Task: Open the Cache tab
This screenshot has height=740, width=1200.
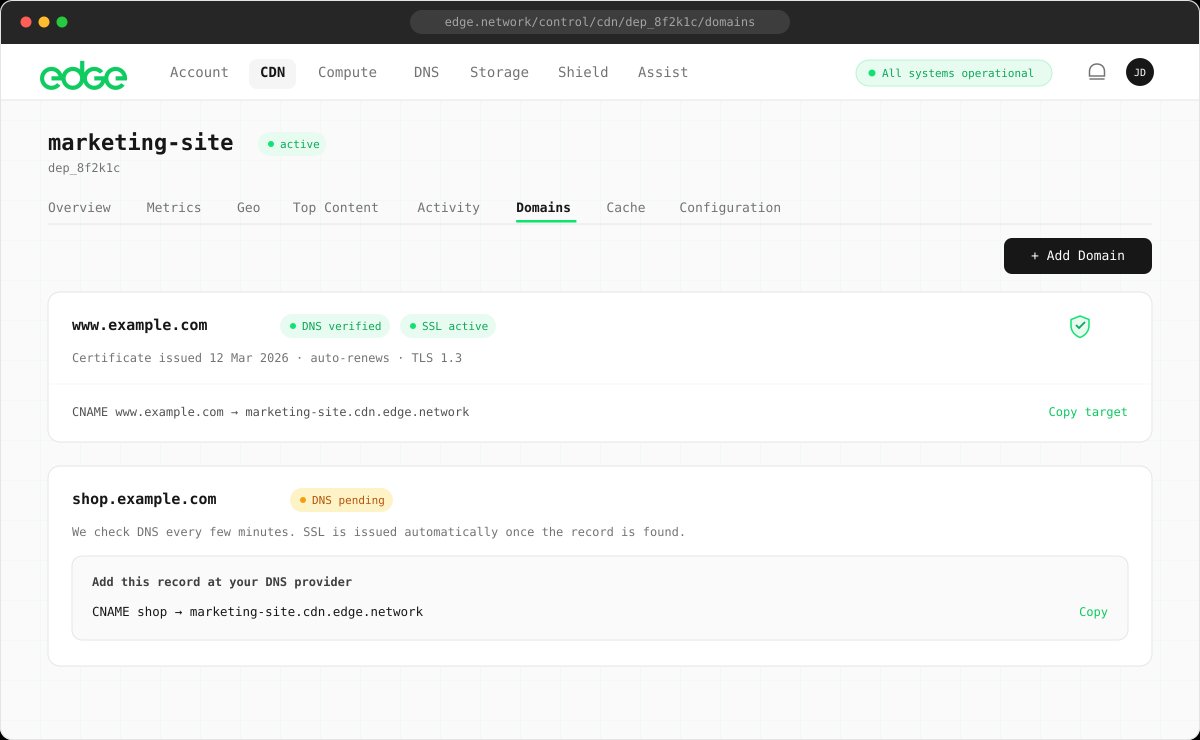Action: (x=626, y=208)
